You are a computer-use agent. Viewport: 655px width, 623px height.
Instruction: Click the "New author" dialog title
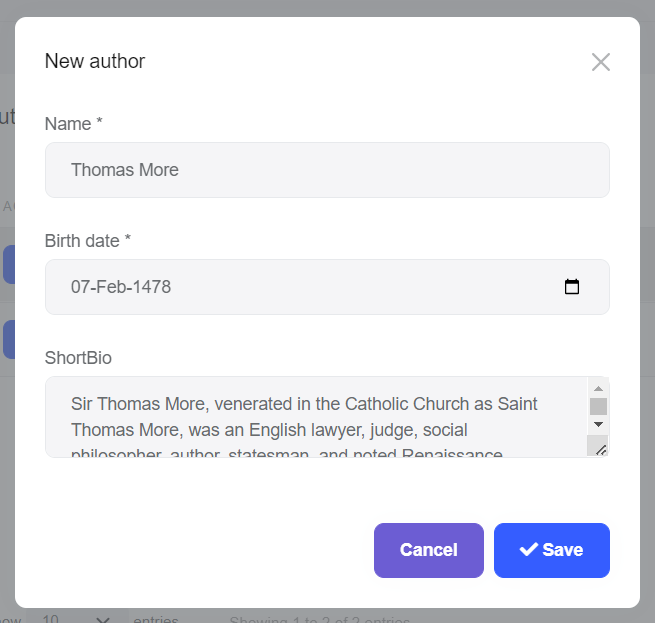click(x=95, y=61)
